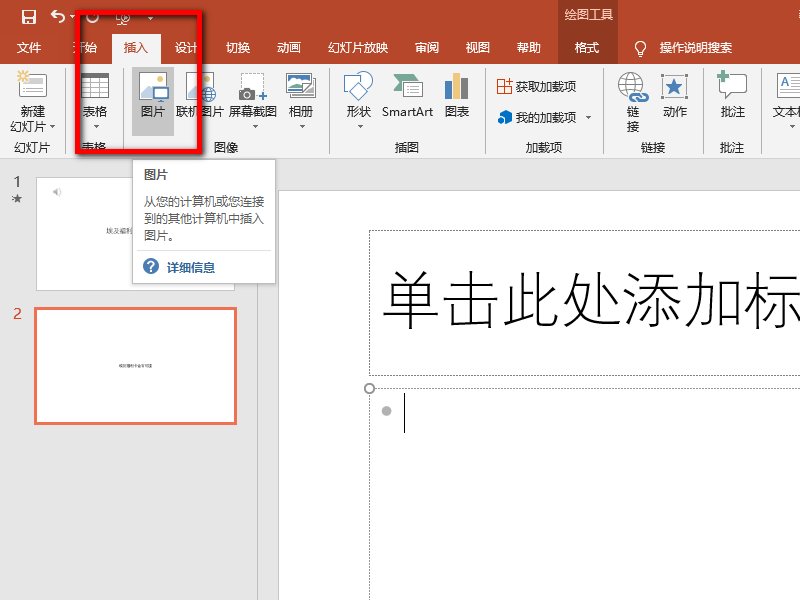Click the 详细信息 link in the tooltip
Image resolution: width=800 pixels, height=600 pixels.
[192, 266]
